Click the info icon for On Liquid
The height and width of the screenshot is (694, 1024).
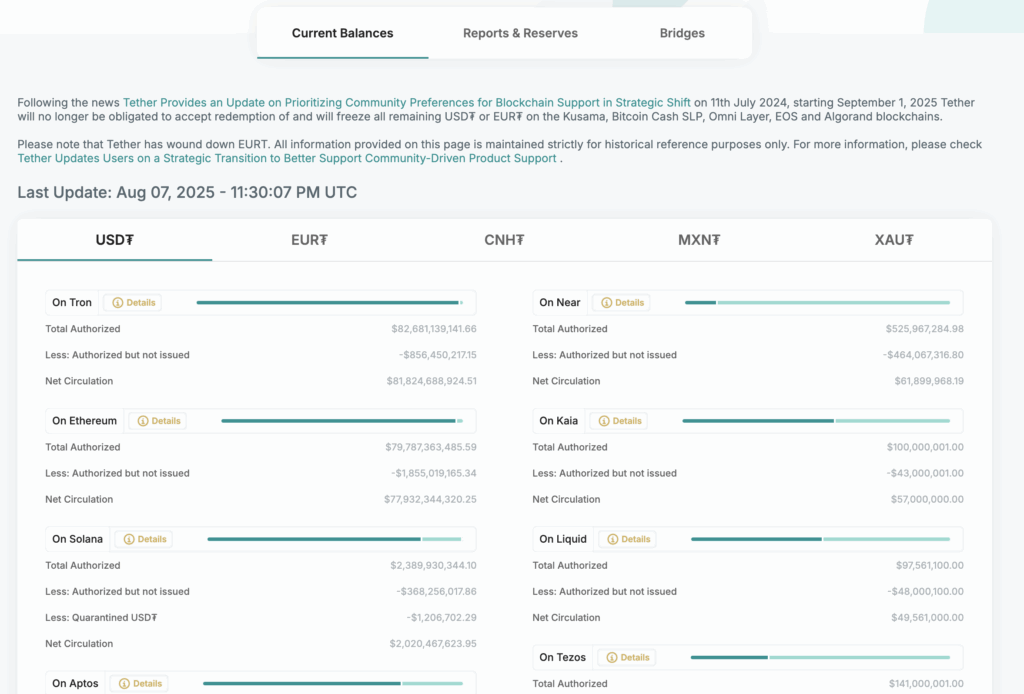coord(613,539)
